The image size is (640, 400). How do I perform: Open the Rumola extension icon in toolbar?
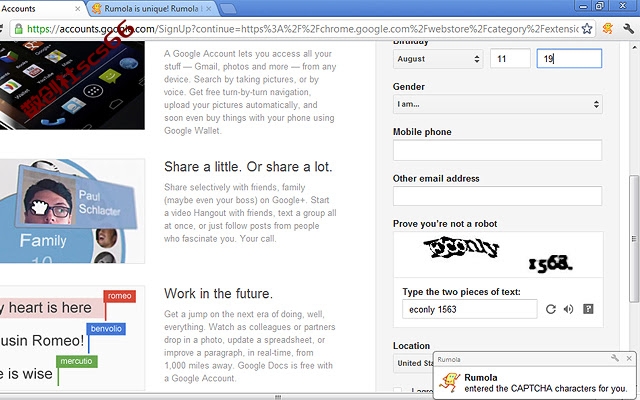[x=608, y=28]
